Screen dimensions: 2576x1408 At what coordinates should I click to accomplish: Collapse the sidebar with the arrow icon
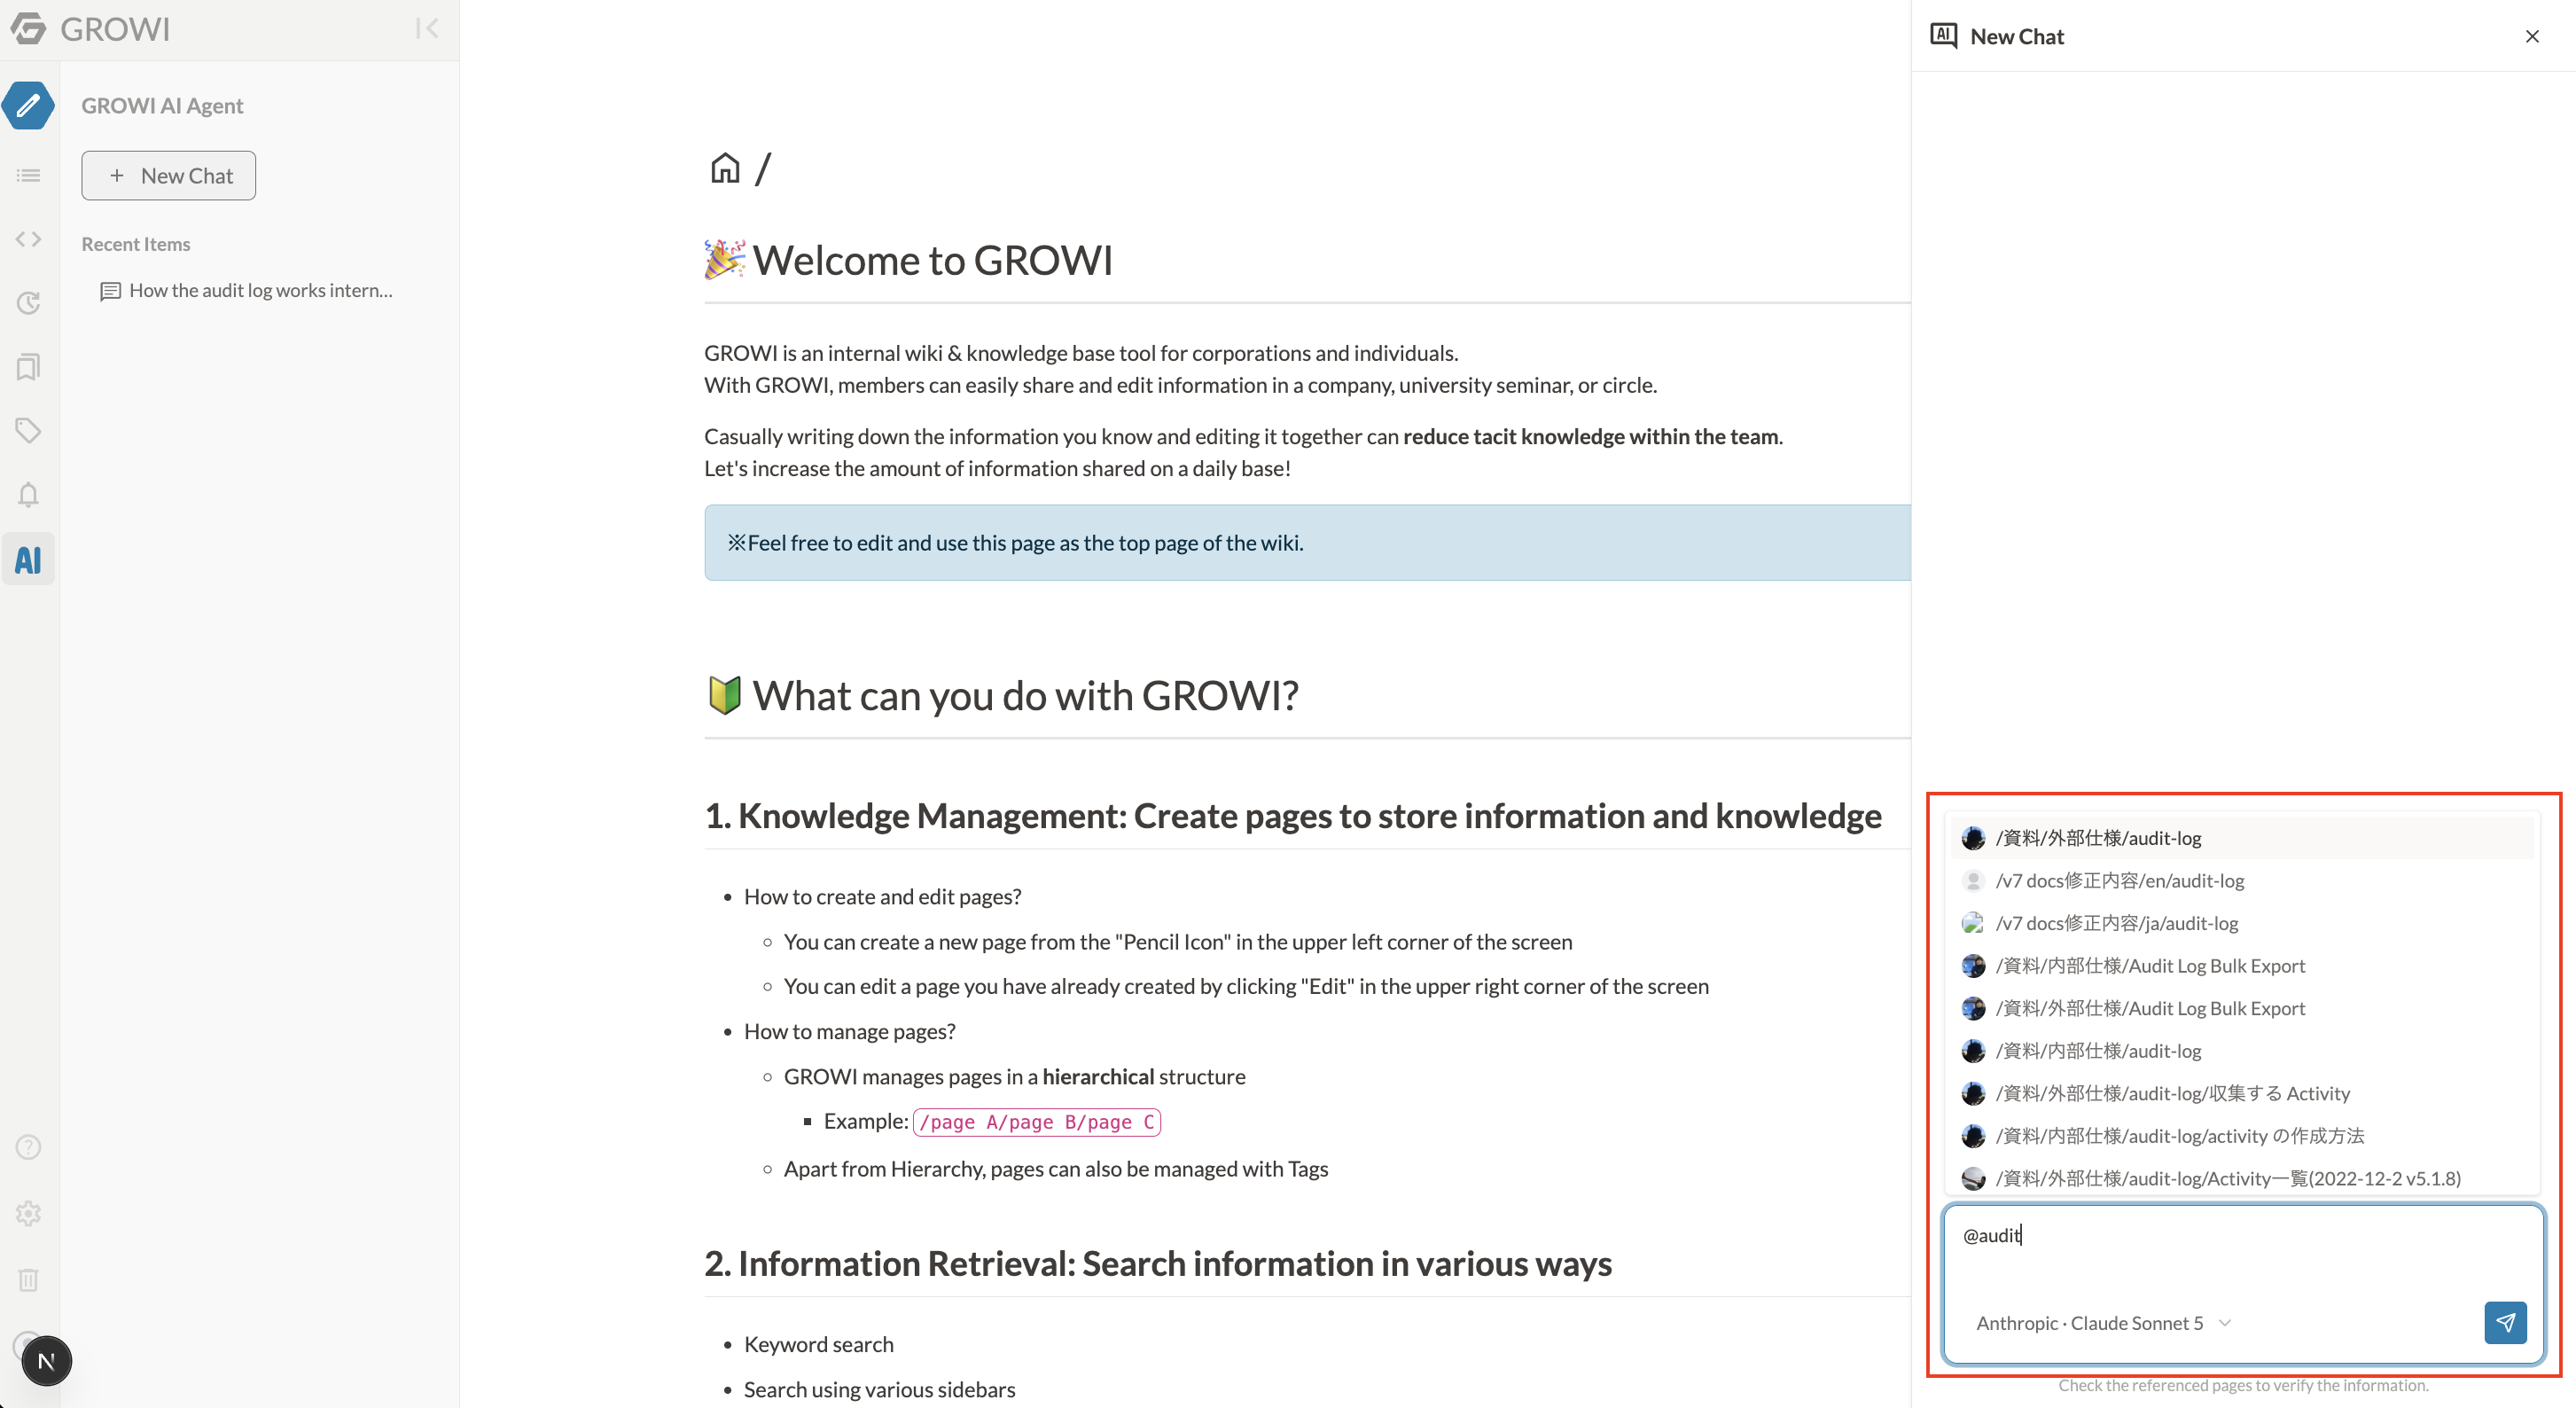[427, 28]
